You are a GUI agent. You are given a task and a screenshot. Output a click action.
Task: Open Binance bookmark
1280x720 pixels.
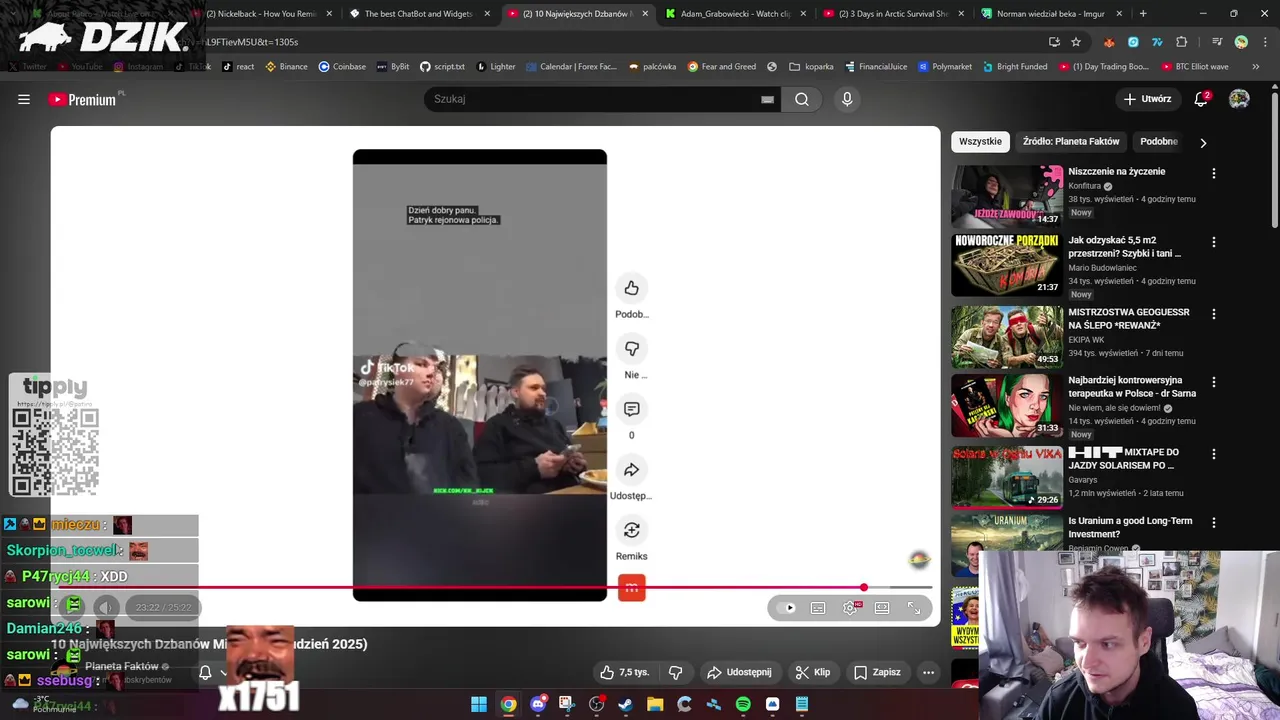coord(286,66)
